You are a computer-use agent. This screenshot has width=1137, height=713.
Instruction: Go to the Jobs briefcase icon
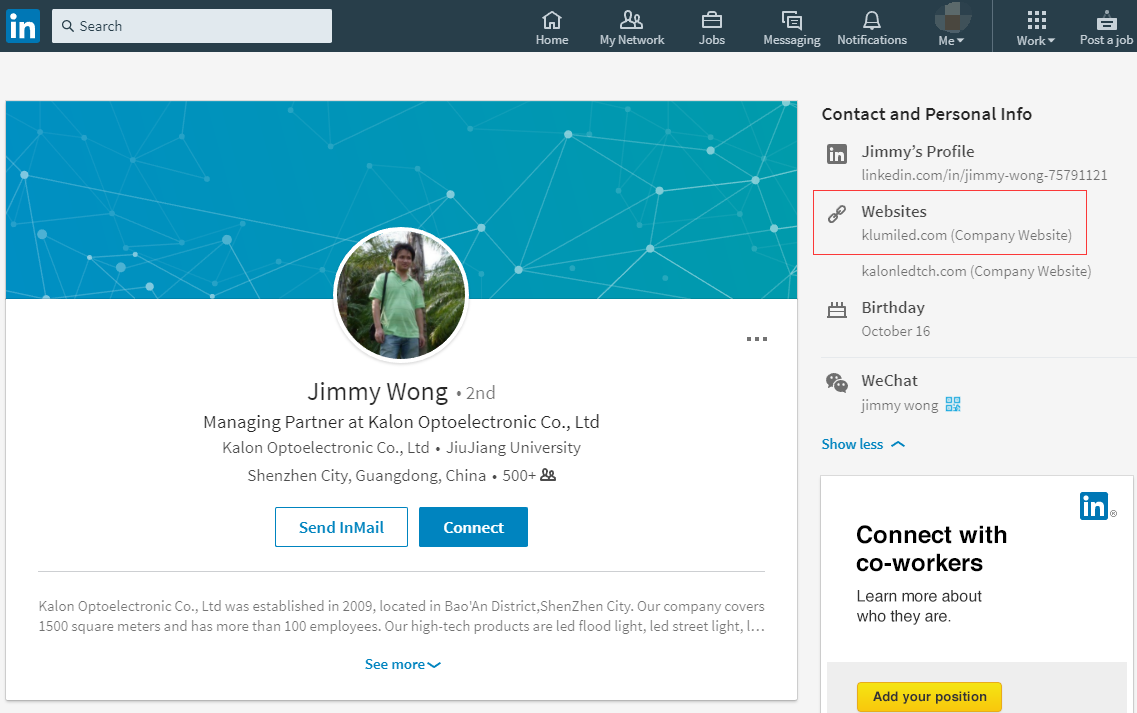tap(711, 20)
